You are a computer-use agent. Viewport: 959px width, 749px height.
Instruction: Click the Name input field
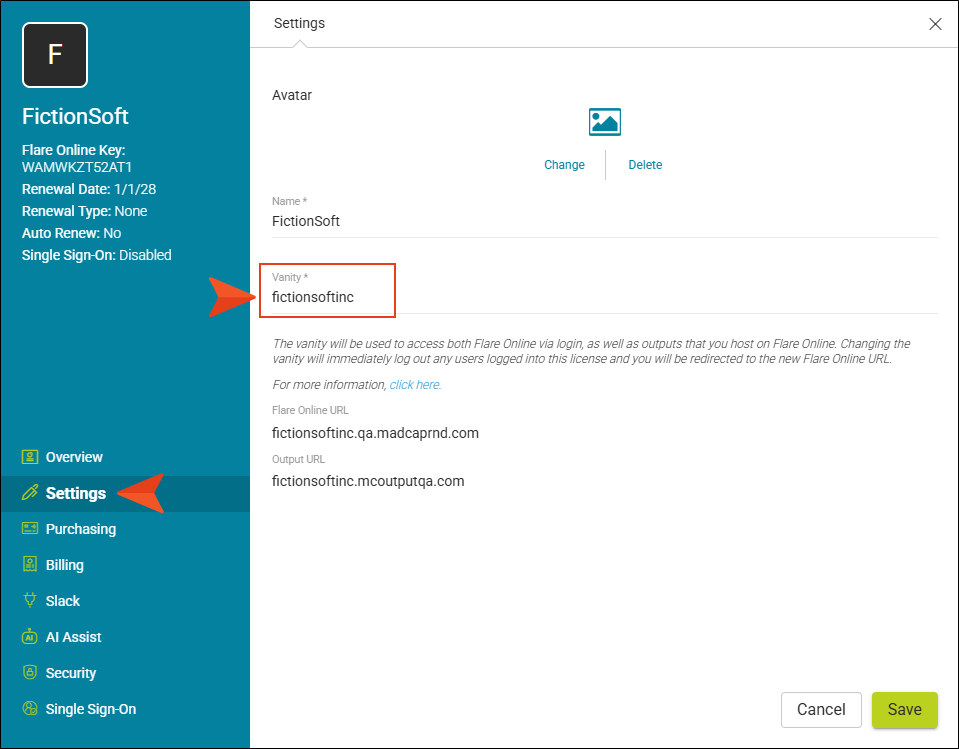pyautogui.click(x=605, y=221)
